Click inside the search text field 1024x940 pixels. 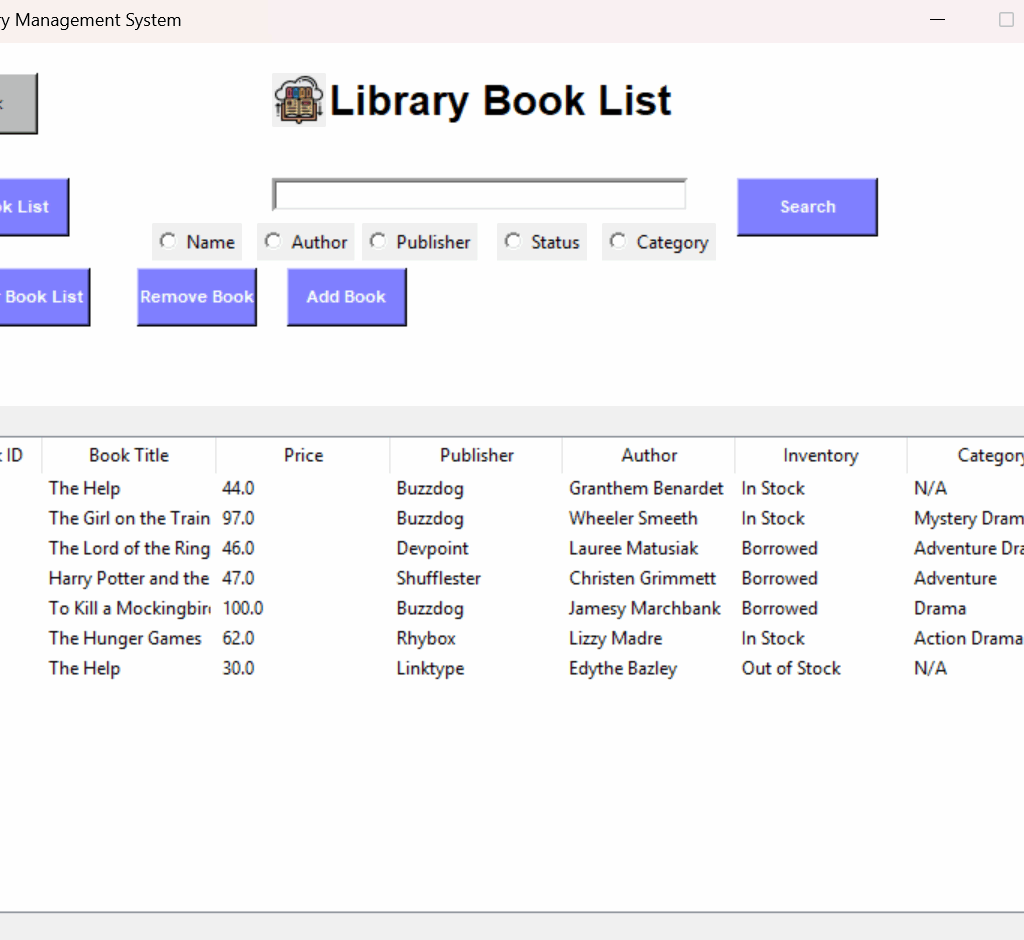pos(478,193)
